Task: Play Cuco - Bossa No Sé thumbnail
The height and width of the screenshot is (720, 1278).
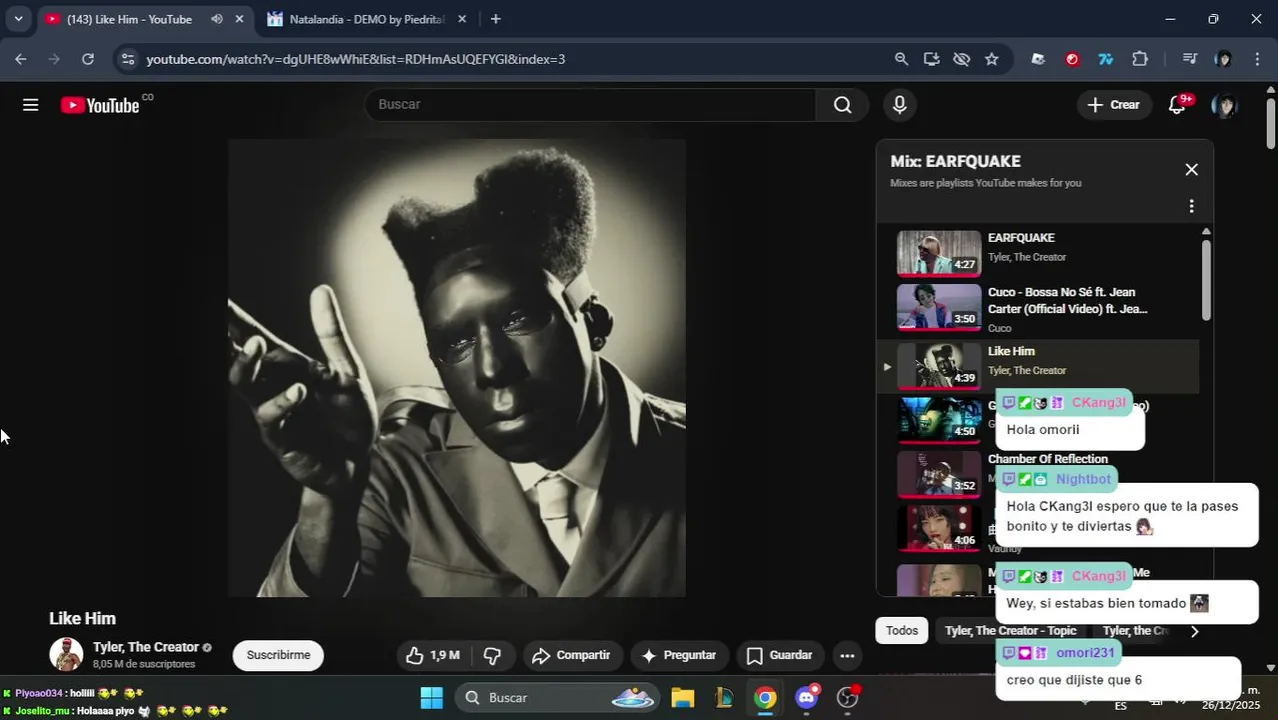Action: 939,307
